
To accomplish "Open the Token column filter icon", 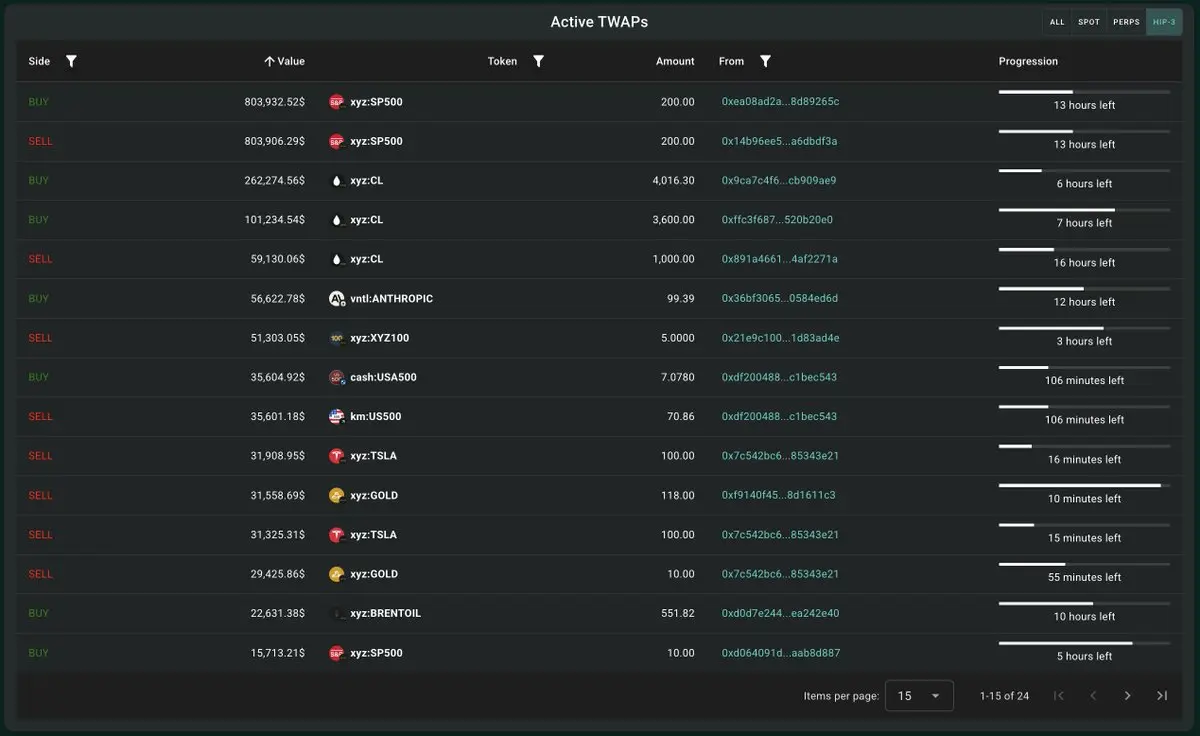I will [538, 61].
